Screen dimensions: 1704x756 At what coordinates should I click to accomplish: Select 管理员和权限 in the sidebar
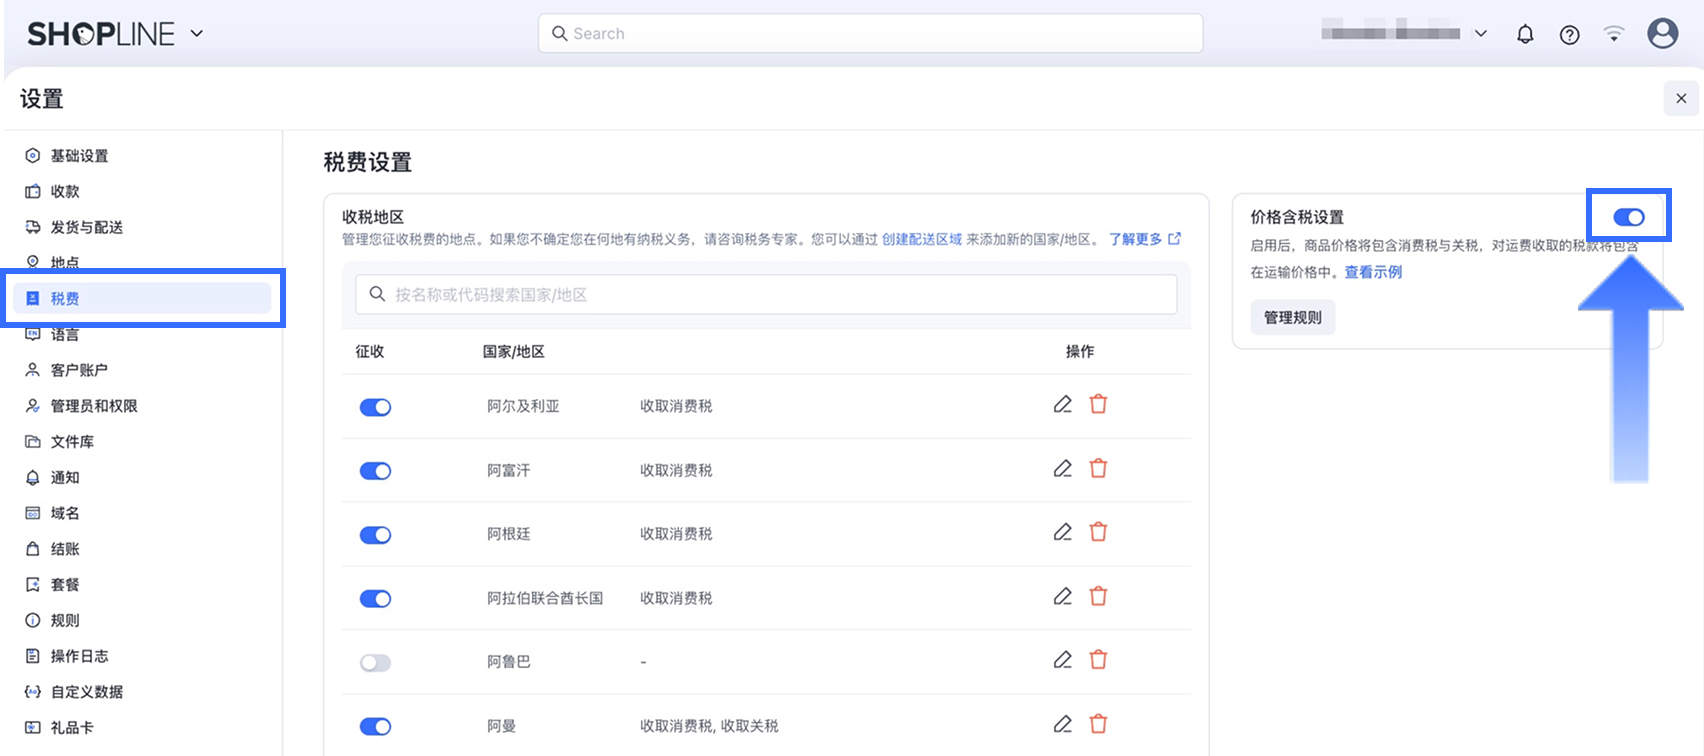[94, 406]
